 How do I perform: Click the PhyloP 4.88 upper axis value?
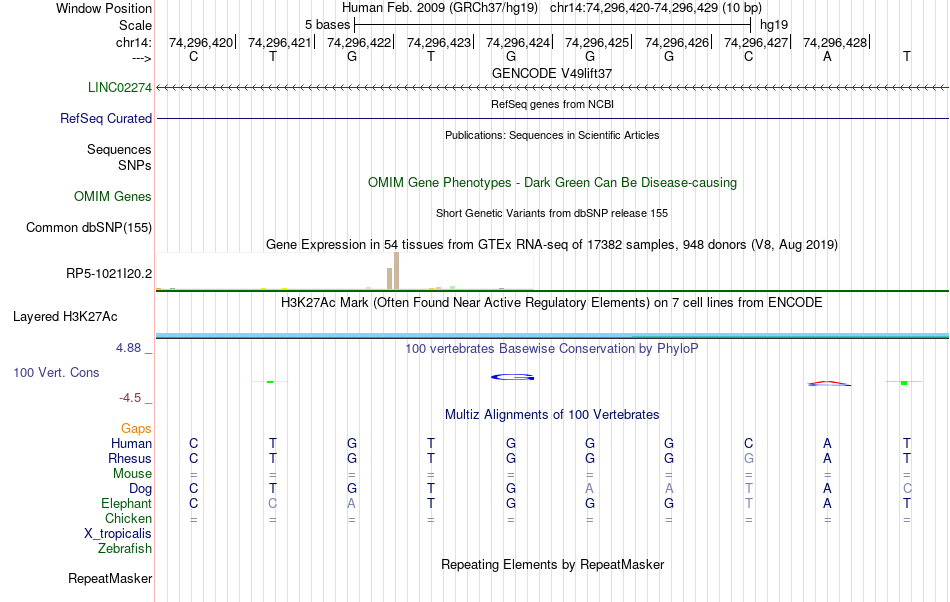pos(128,348)
